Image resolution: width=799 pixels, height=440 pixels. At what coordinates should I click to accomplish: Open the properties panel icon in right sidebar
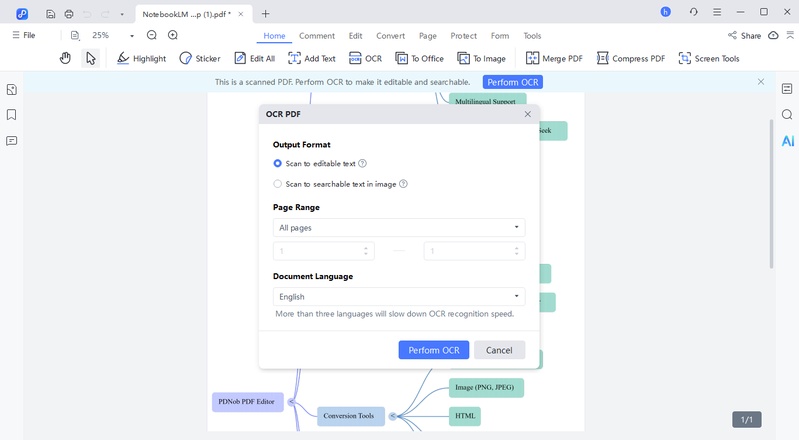coord(787,89)
